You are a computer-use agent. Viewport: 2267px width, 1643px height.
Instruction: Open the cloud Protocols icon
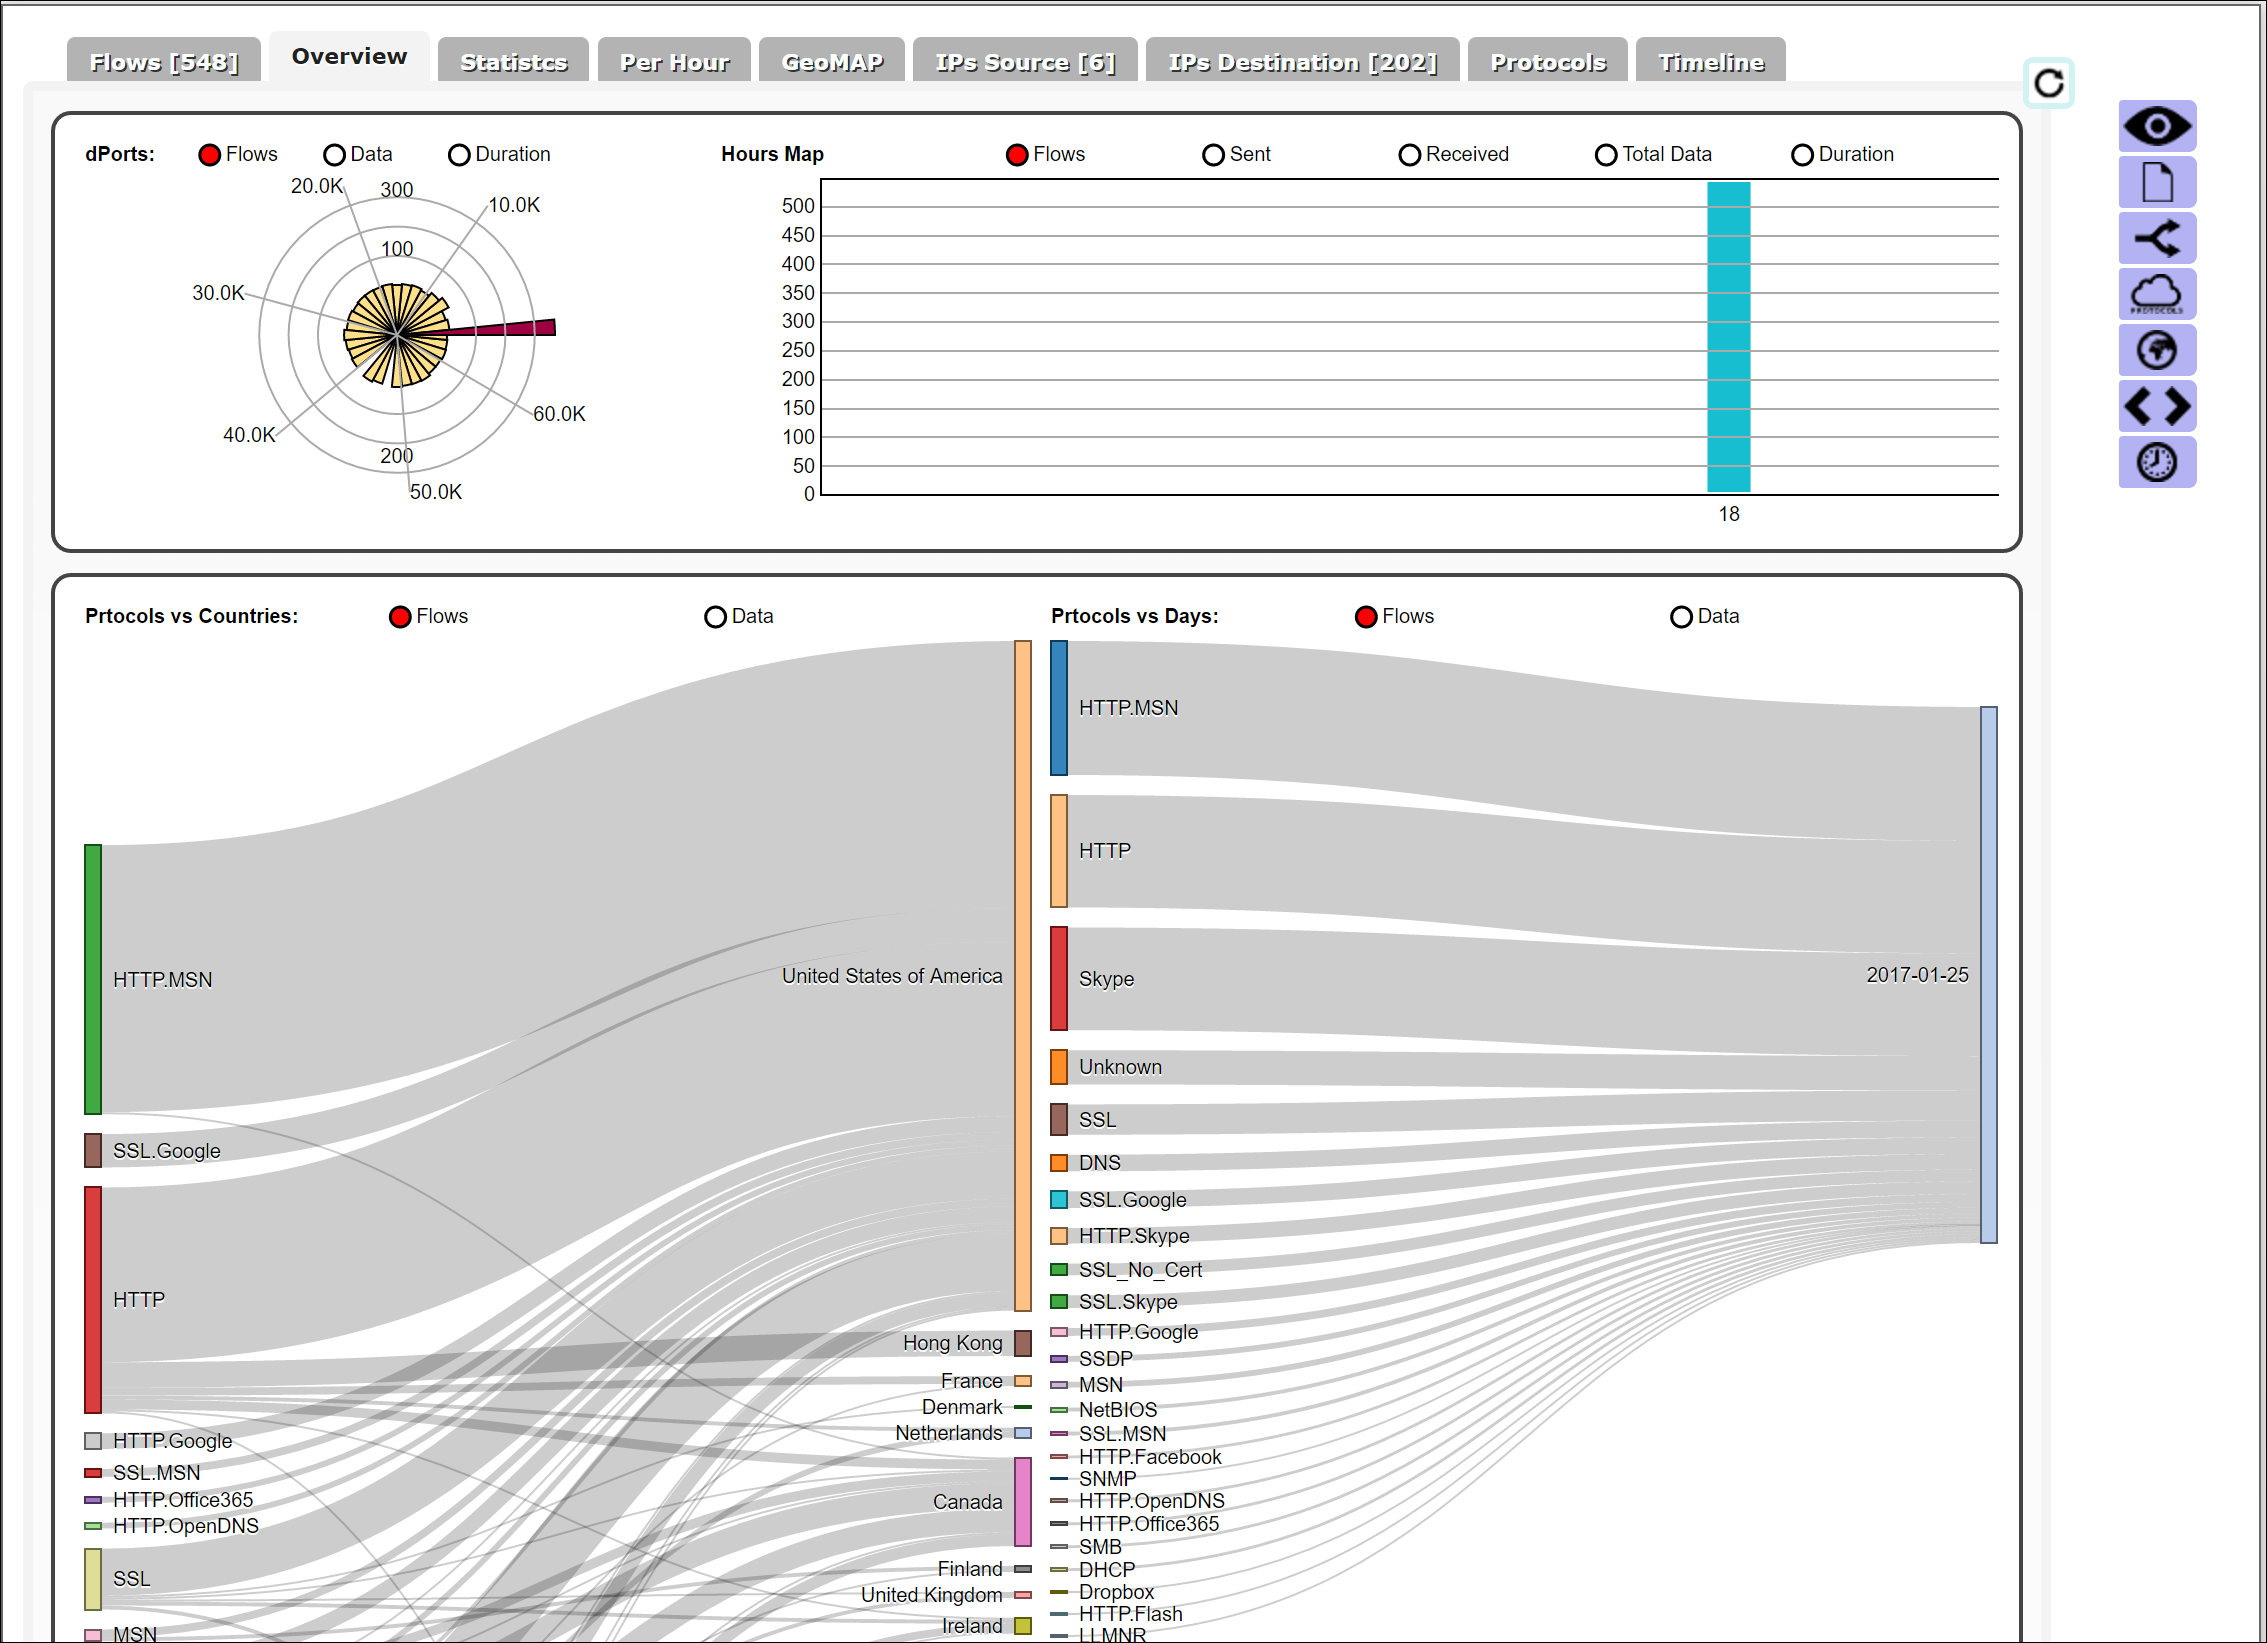pos(2157,293)
